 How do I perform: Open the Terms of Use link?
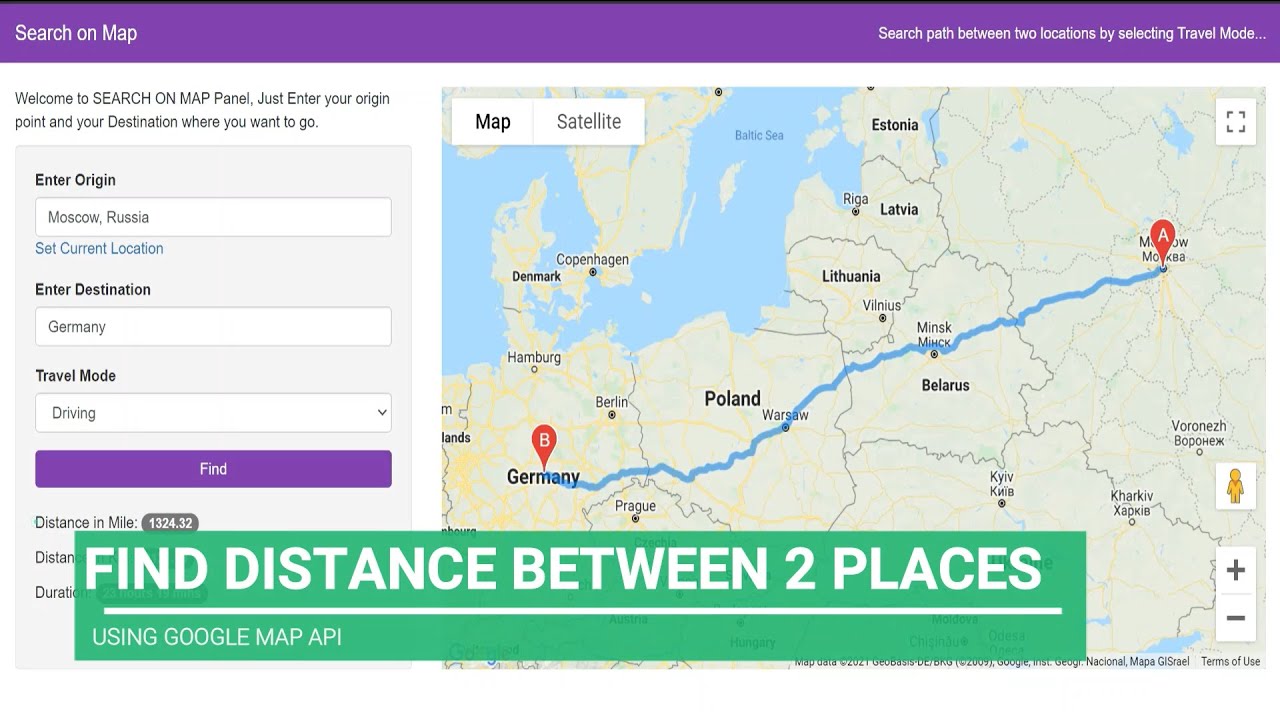[x=1230, y=661]
